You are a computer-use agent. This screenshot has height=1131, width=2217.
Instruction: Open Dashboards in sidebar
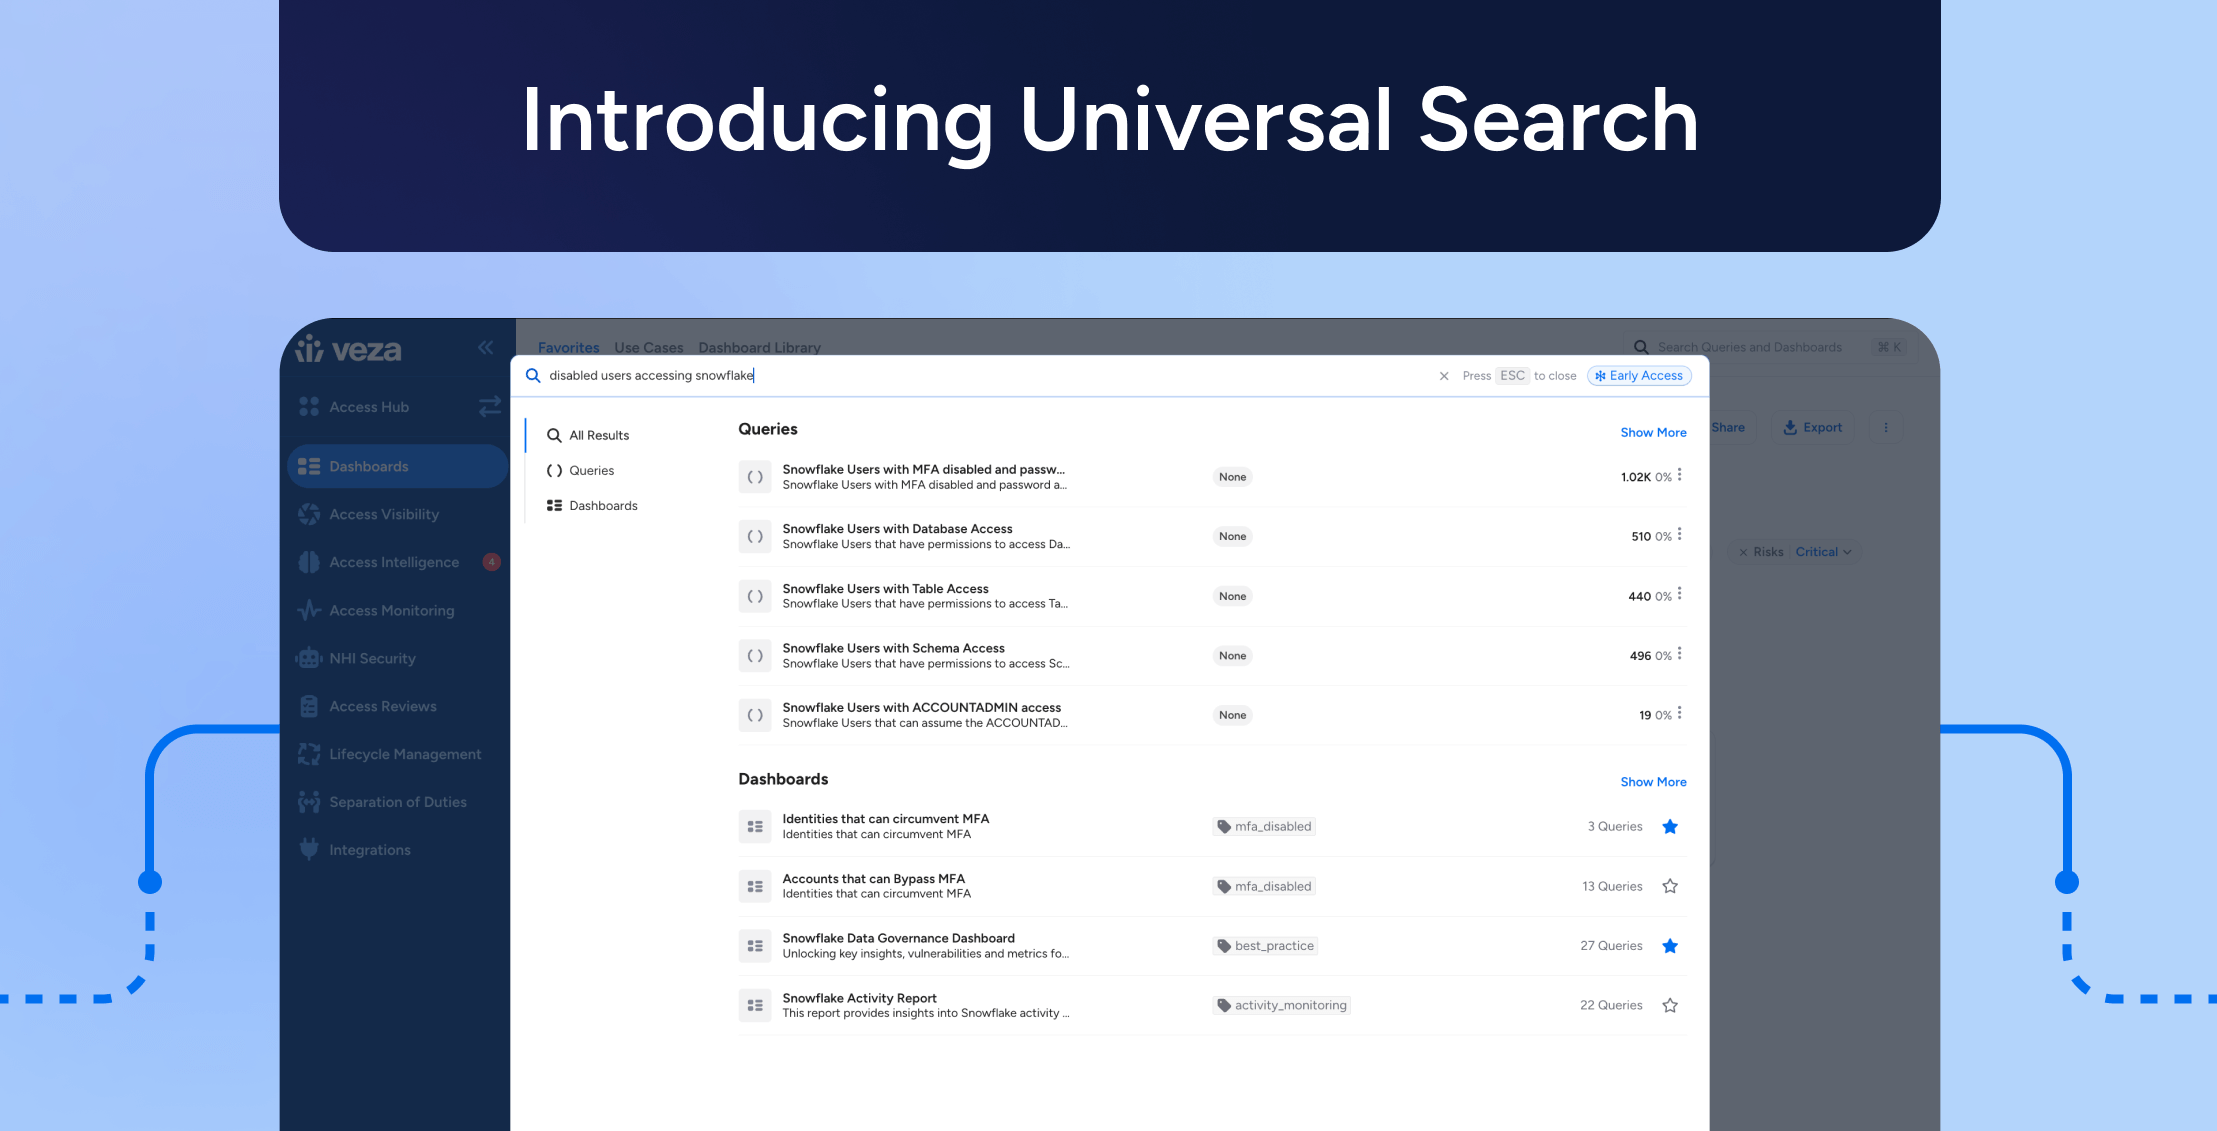(397, 466)
